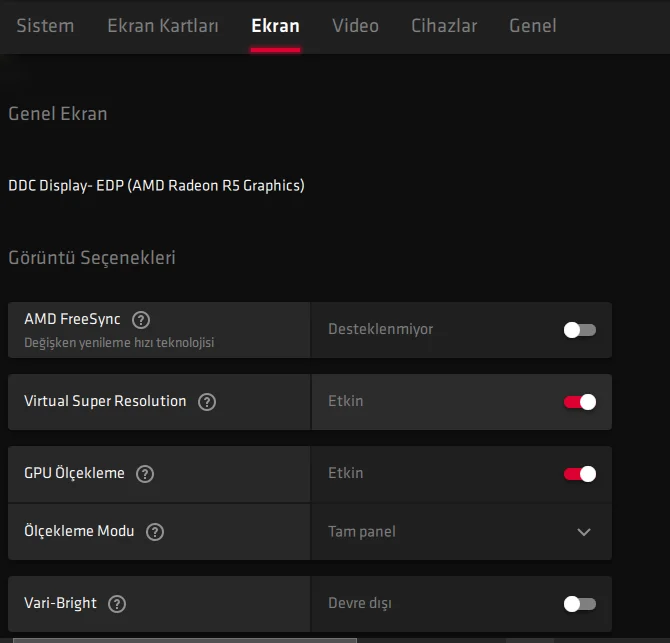Select the Ekran tab

(275, 26)
